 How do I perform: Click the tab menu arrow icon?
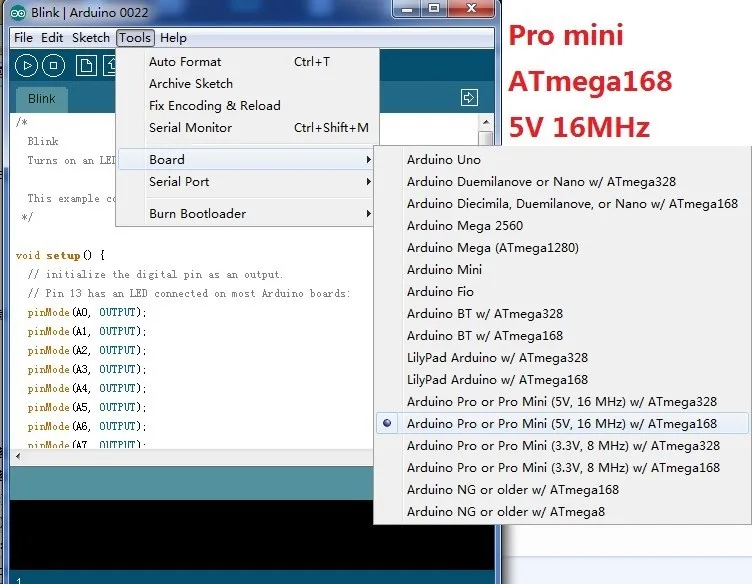[469, 97]
